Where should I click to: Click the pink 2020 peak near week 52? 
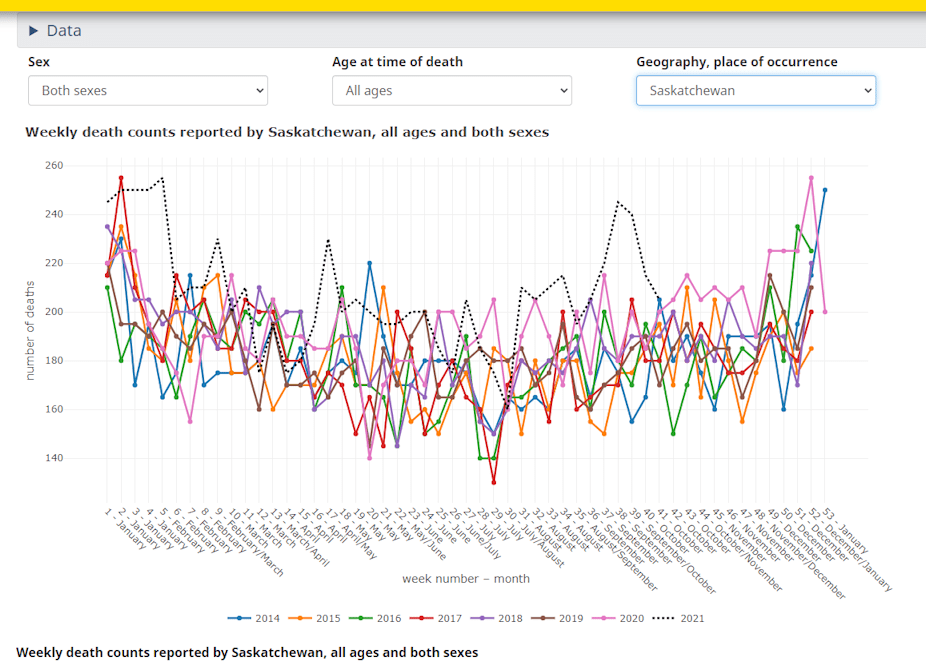(811, 178)
